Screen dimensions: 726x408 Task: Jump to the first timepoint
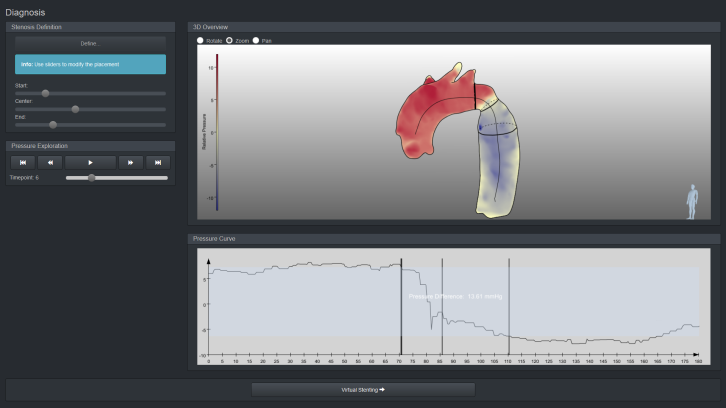(23, 161)
